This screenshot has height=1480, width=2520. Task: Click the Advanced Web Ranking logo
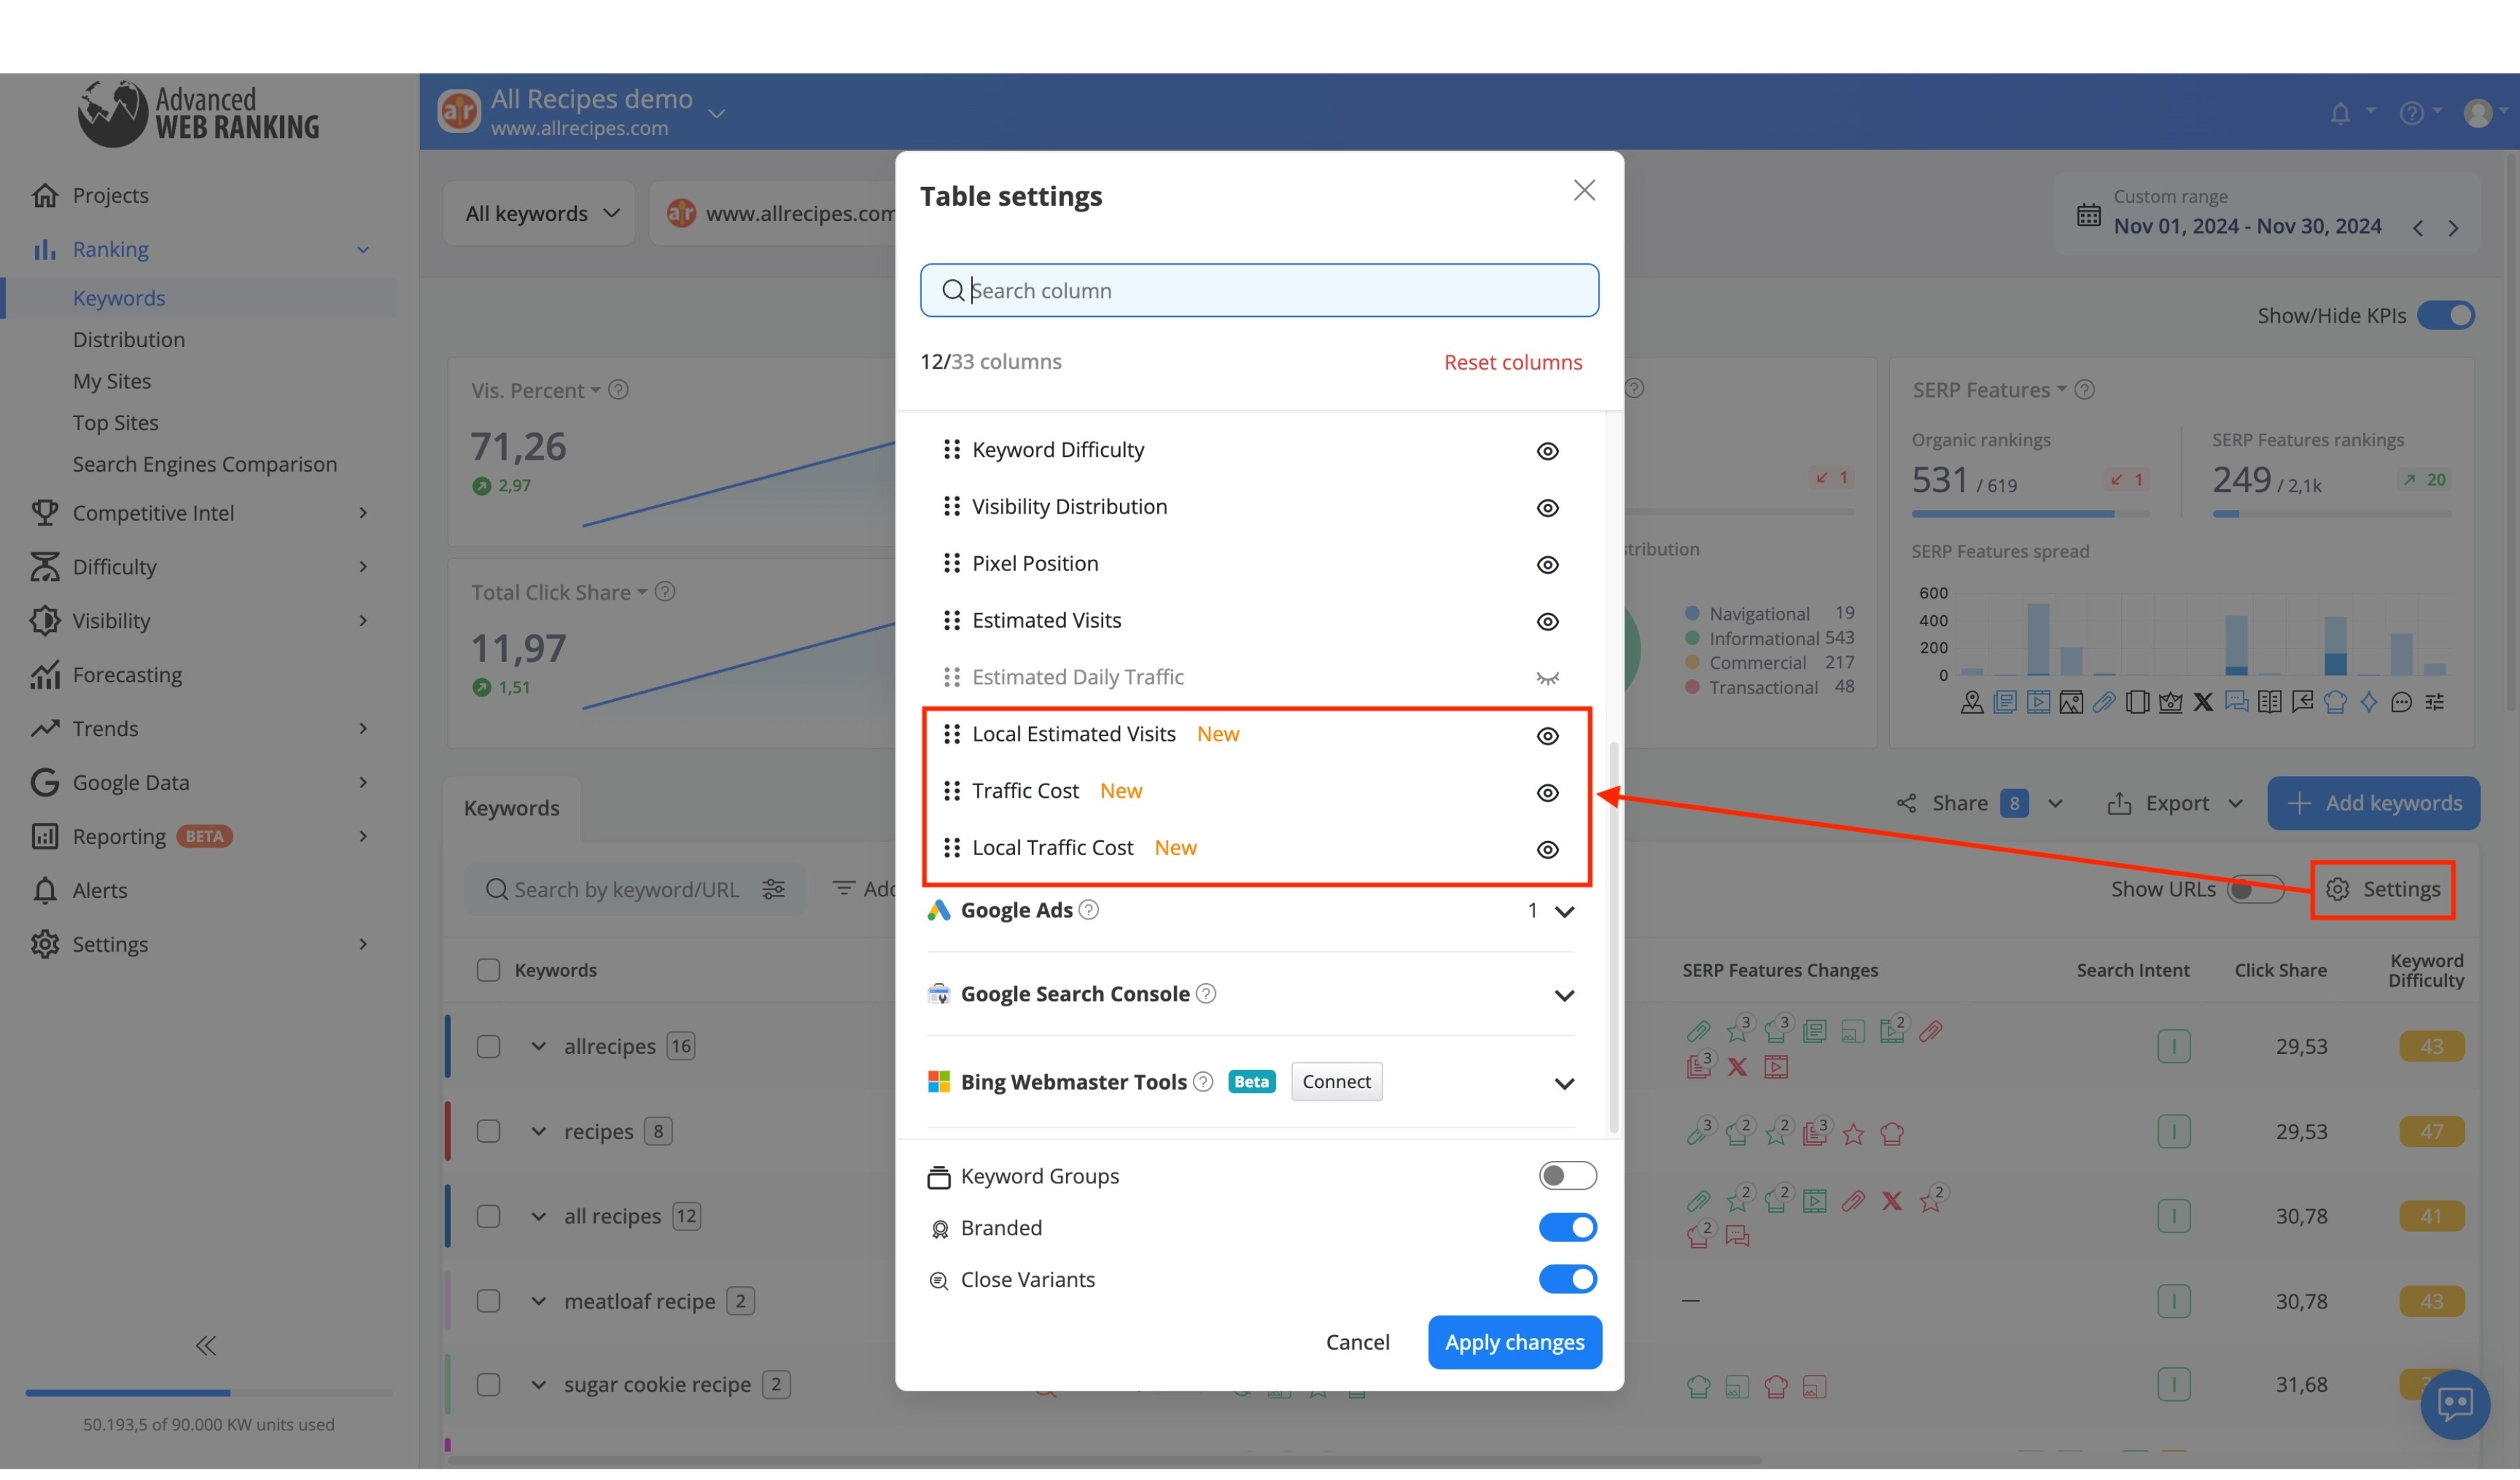[198, 113]
